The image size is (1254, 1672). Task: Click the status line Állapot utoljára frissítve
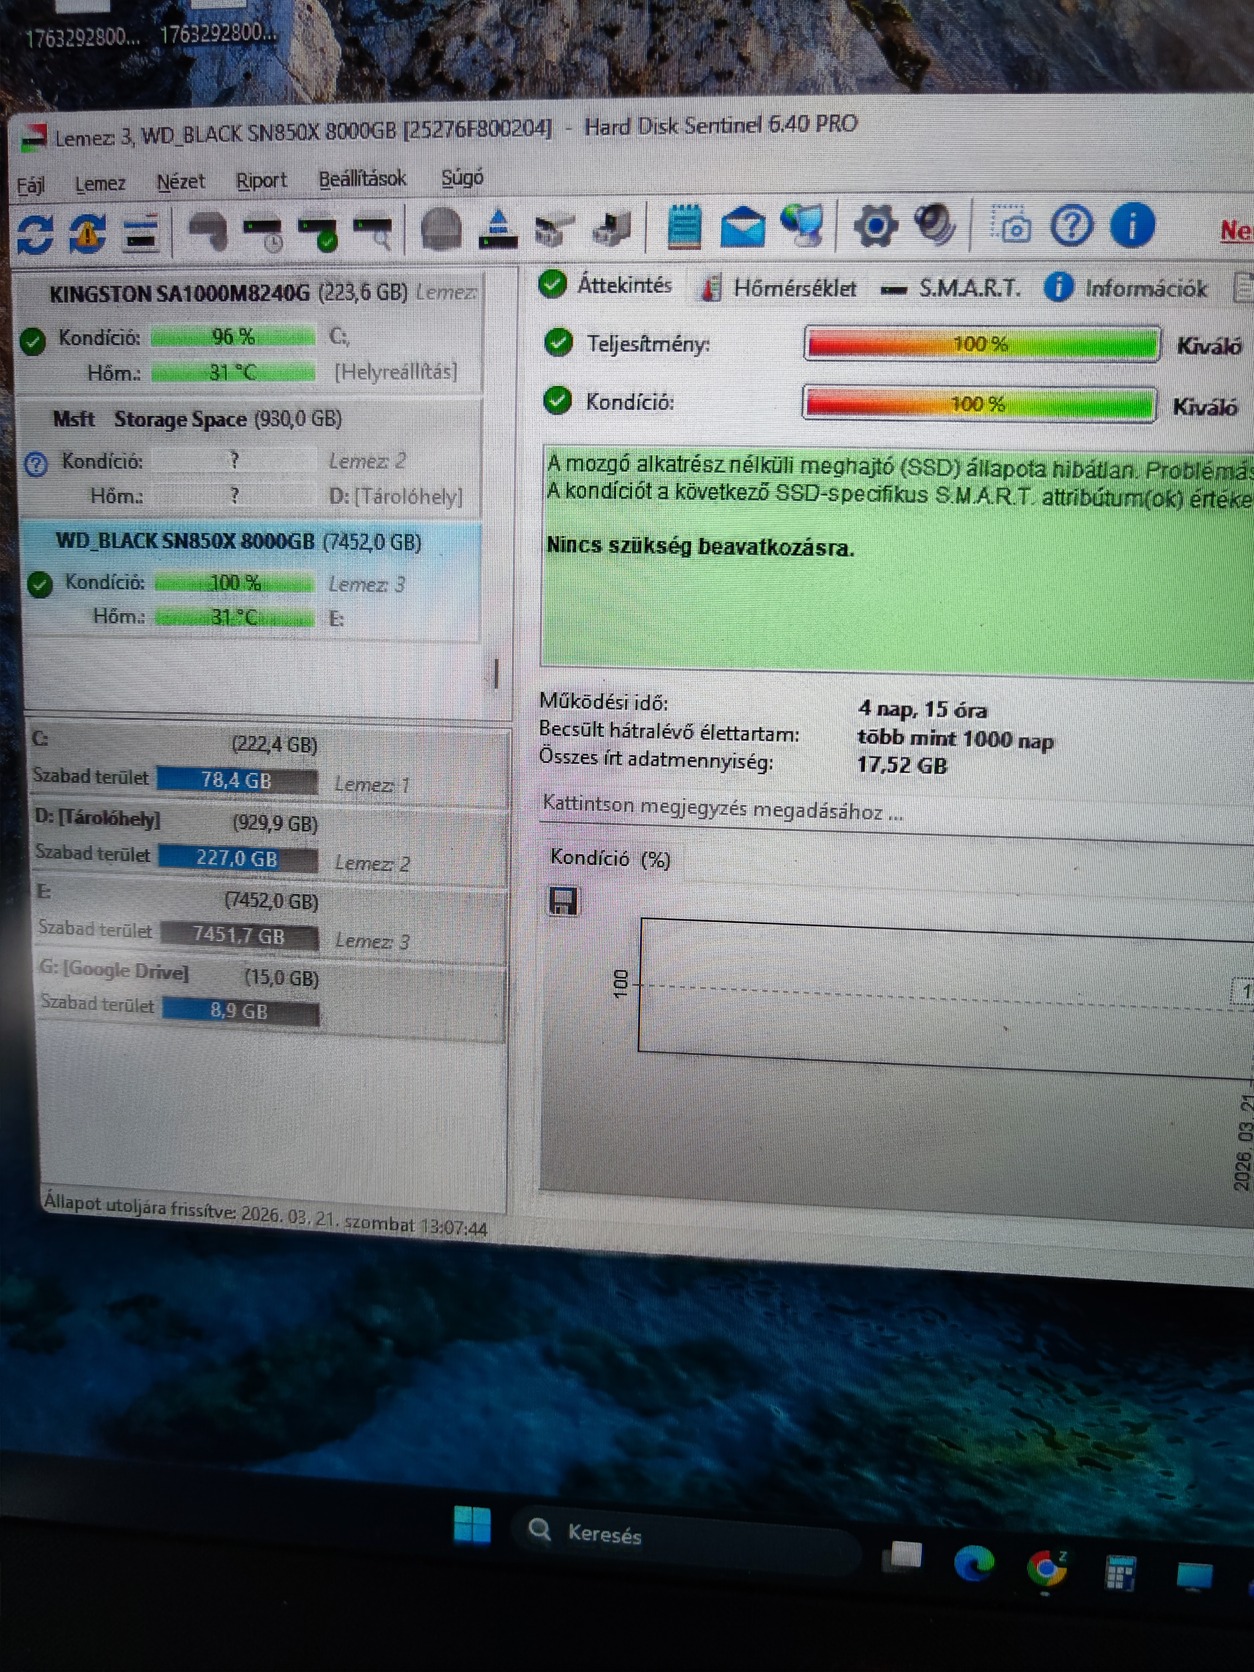(265, 1215)
